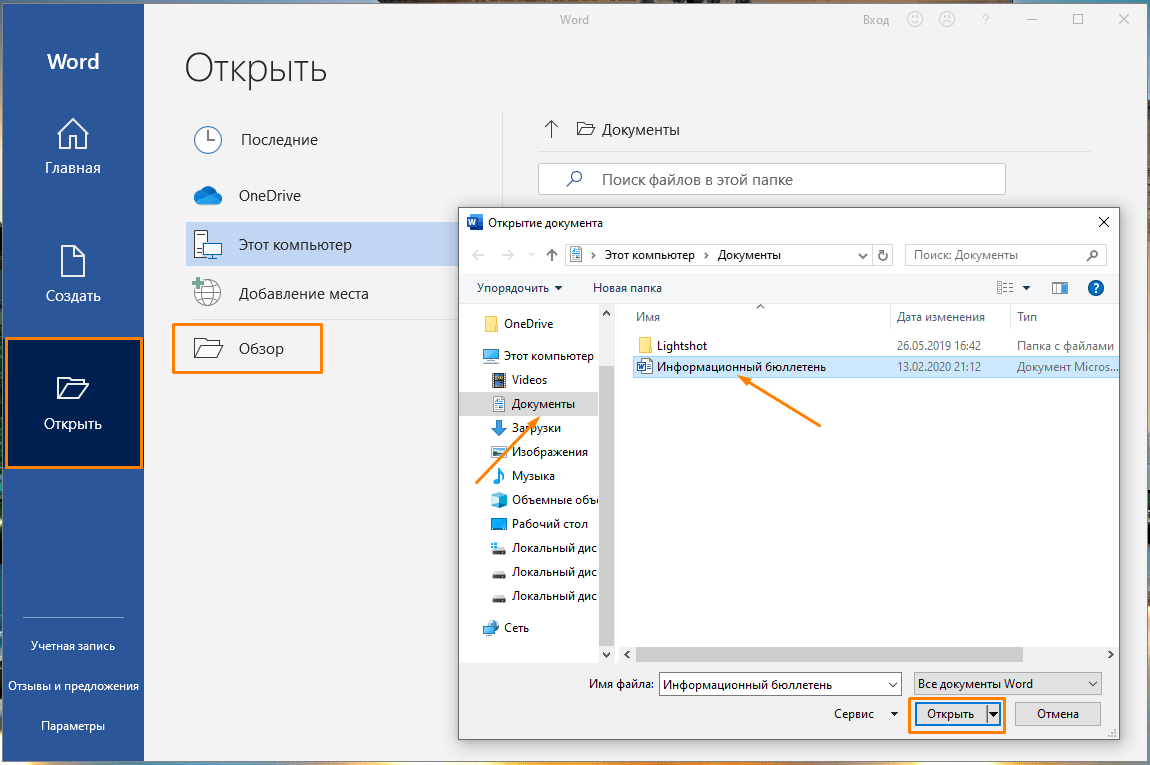Click the search field Поиск файлов в этой папке
This screenshot has width=1150, height=765.
772,180
